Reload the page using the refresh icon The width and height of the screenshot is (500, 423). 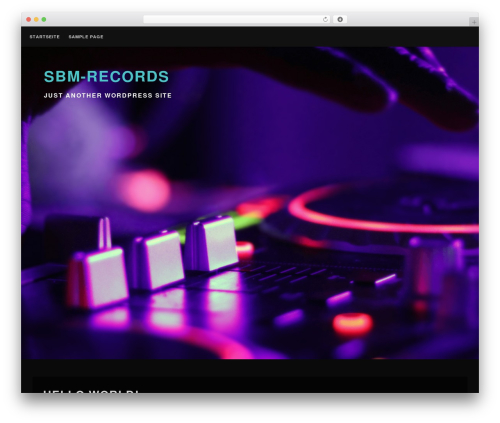coord(325,19)
